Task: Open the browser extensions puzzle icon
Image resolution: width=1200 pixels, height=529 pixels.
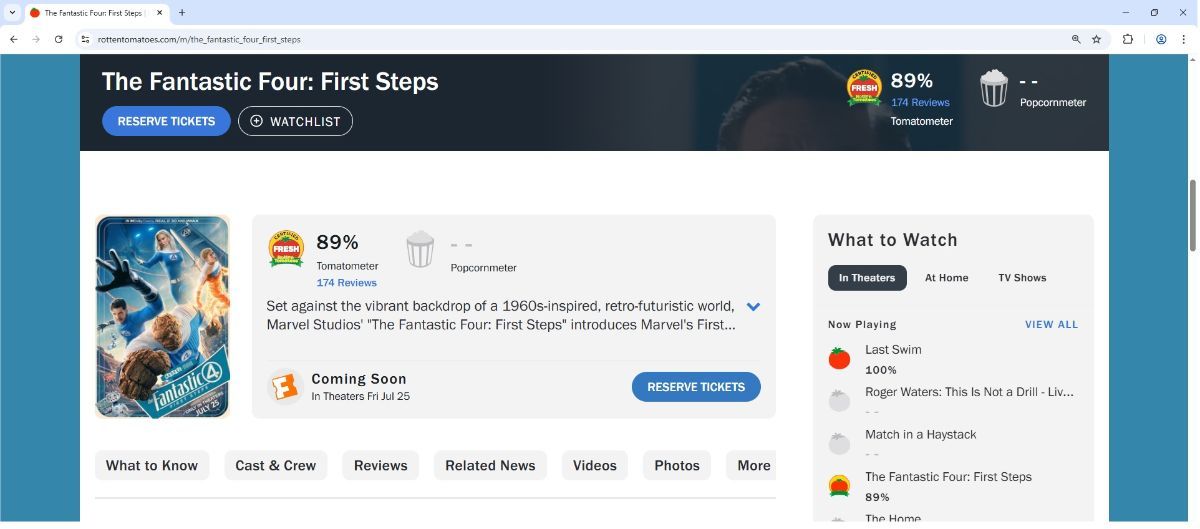Action: (x=1128, y=39)
